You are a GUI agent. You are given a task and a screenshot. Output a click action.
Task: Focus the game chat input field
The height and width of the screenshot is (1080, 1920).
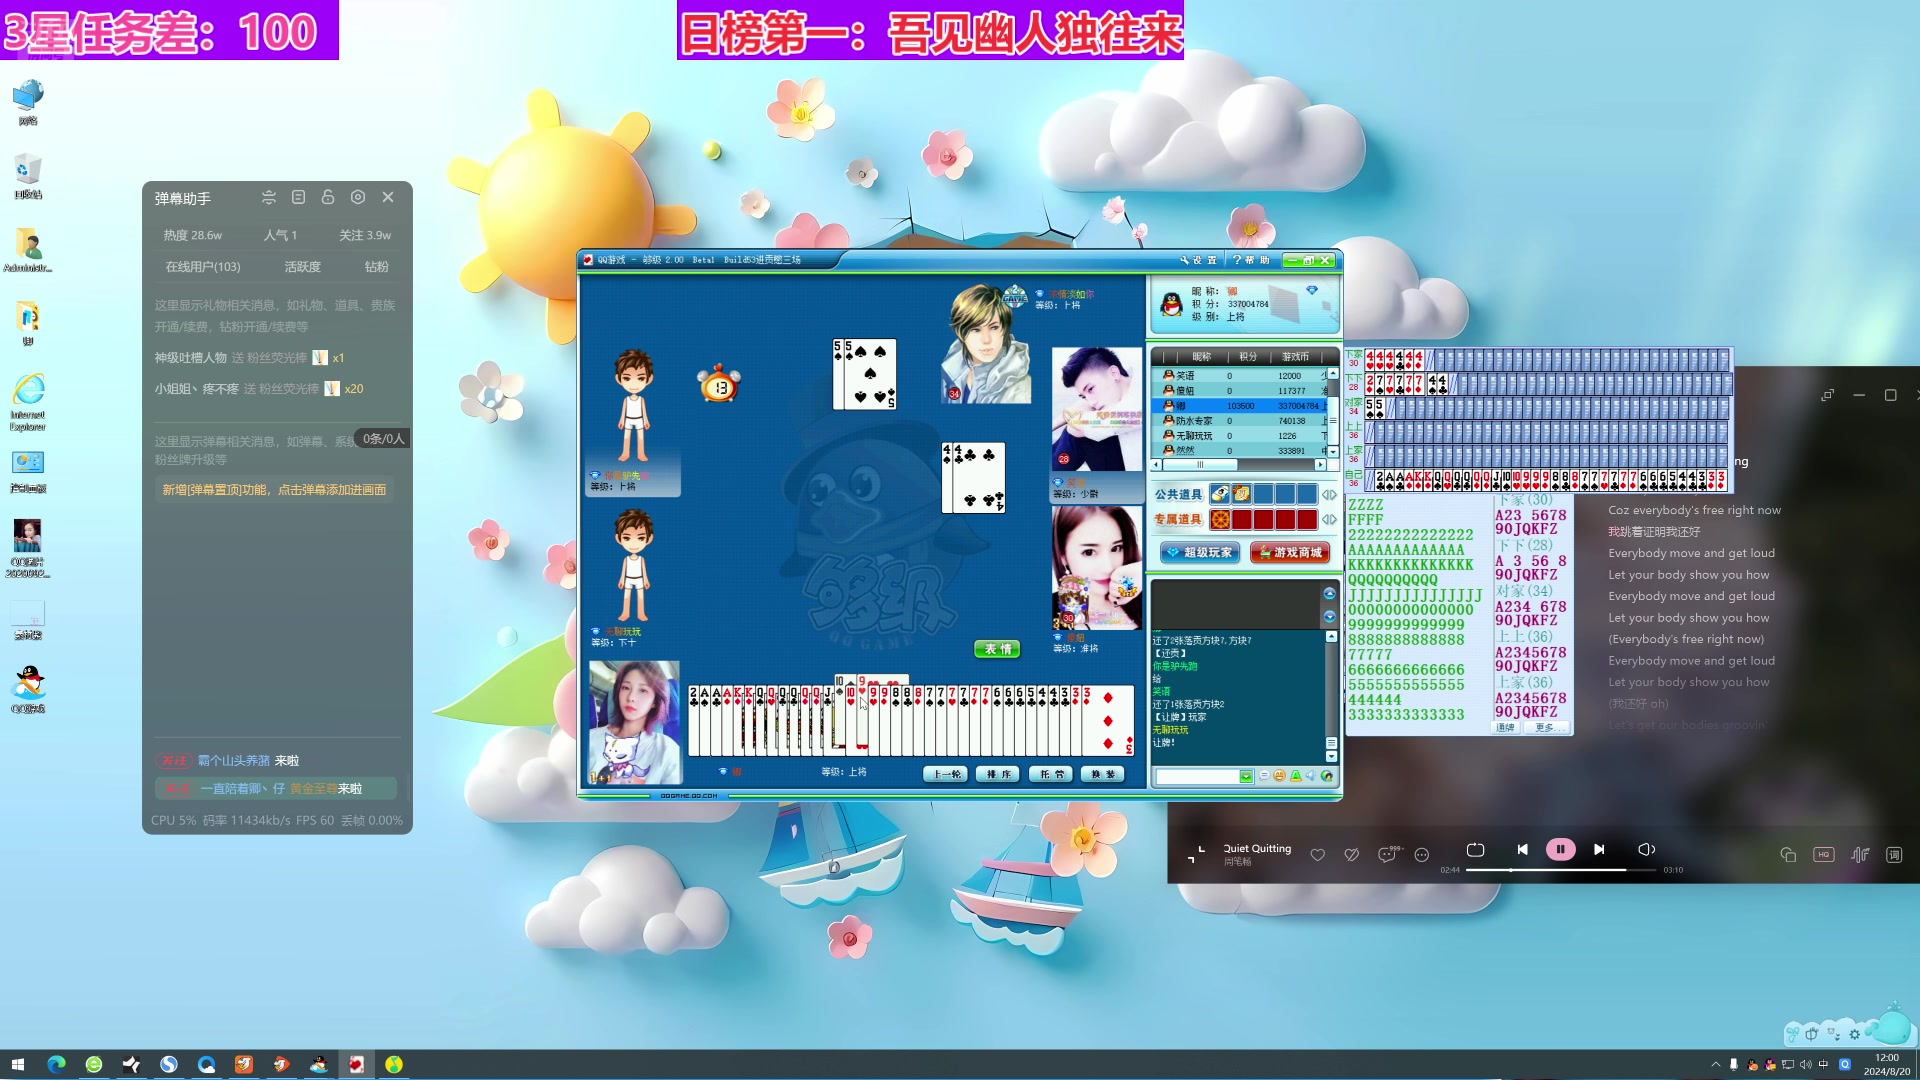[x=1198, y=777]
